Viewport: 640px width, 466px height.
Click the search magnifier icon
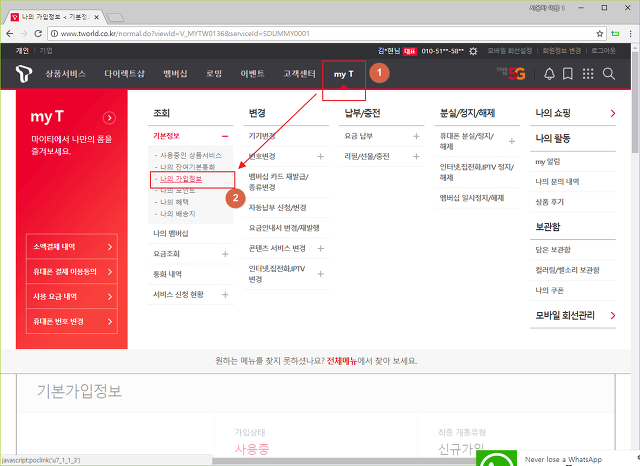[x=609, y=74]
